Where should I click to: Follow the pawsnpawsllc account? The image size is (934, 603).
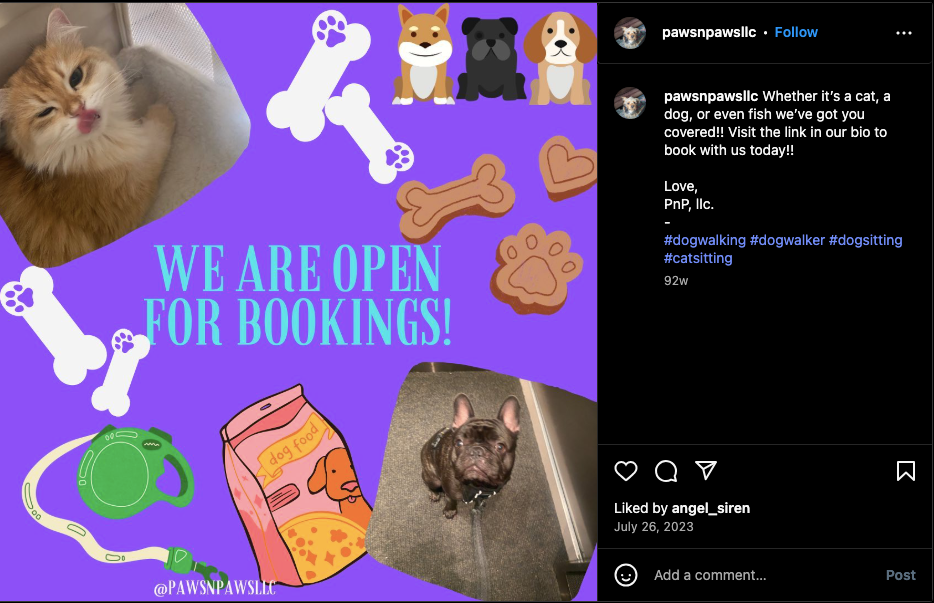pyautogui.click(x=796, y=32)
